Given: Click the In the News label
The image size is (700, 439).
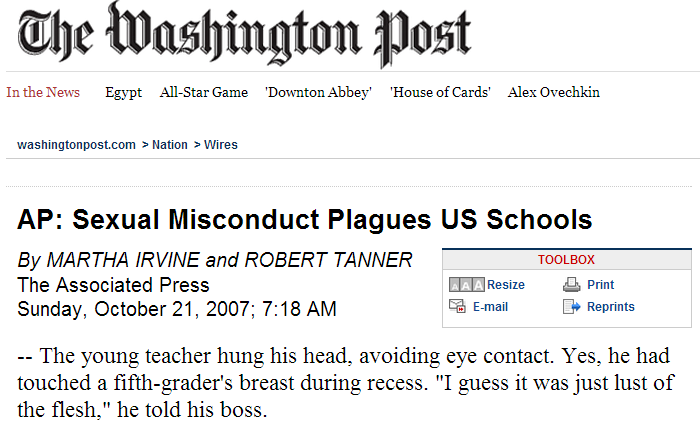Looking at the screenshot, I should click(43, 92).
